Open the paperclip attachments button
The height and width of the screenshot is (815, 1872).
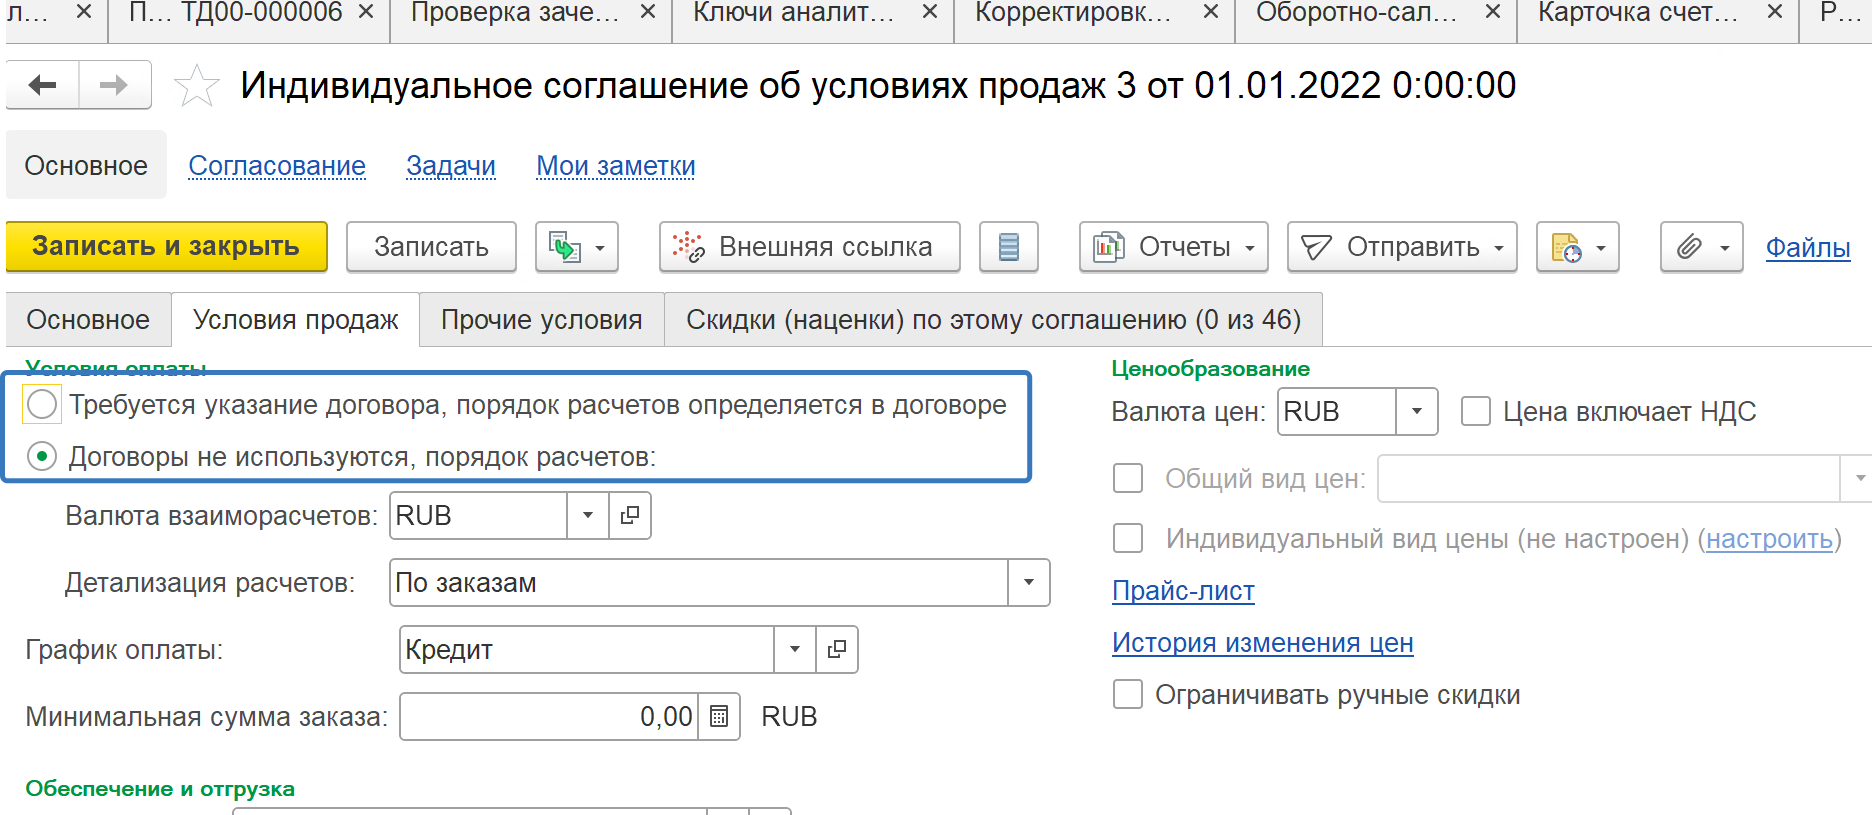(x=1701, y=247)
